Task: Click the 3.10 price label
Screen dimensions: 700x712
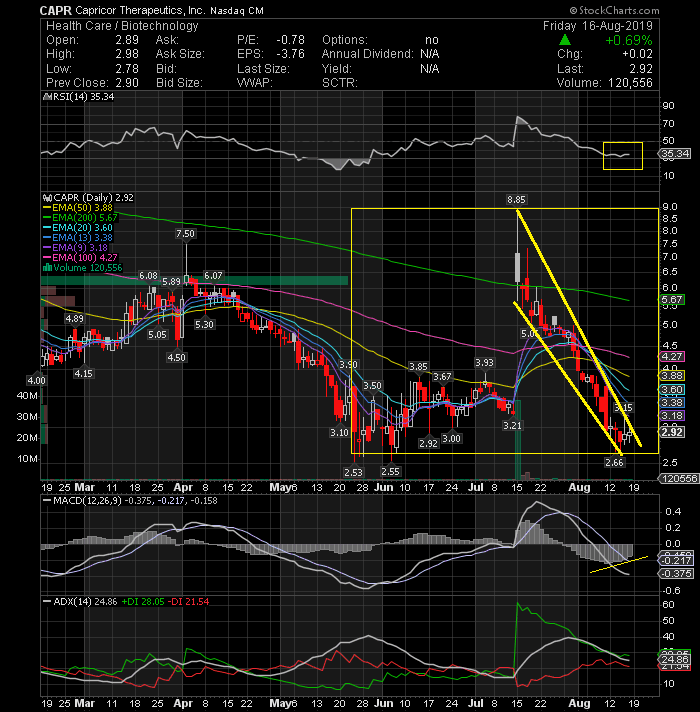Action: pos(339,432)
